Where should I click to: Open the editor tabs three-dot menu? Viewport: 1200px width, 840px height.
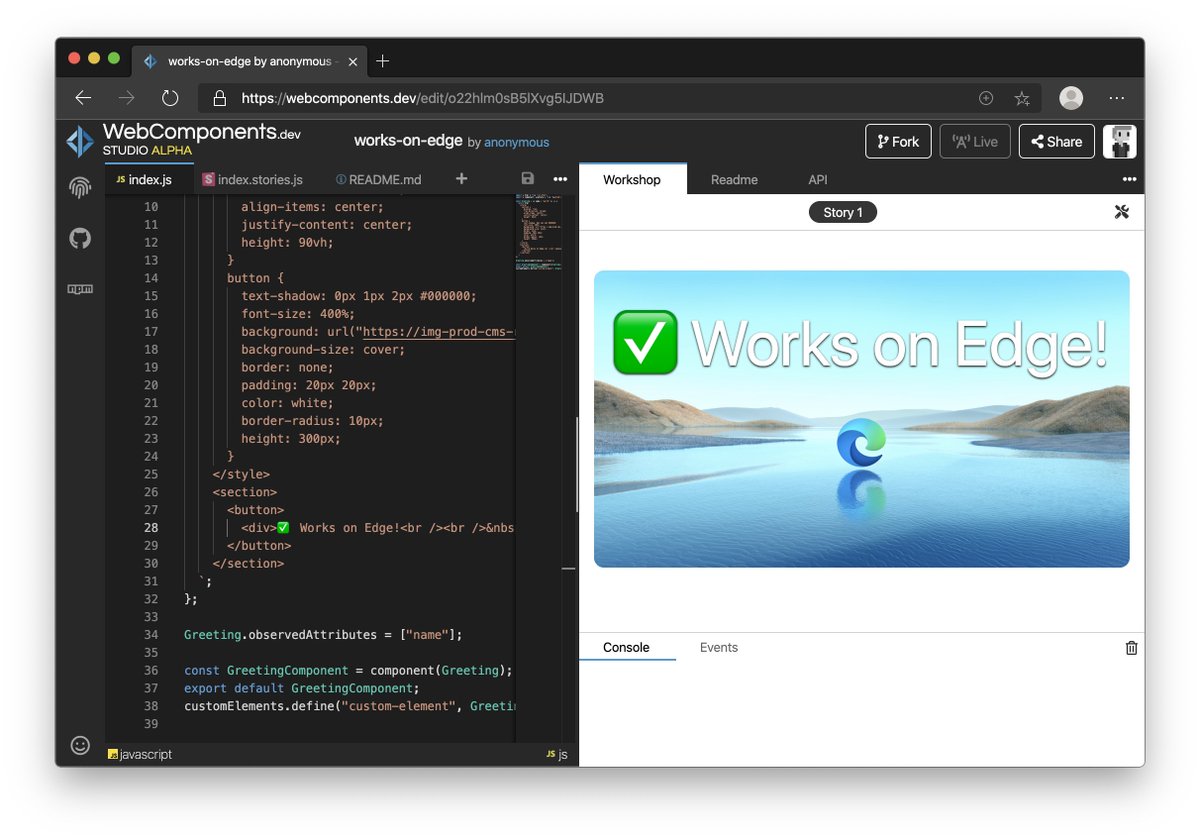(560, 179)
